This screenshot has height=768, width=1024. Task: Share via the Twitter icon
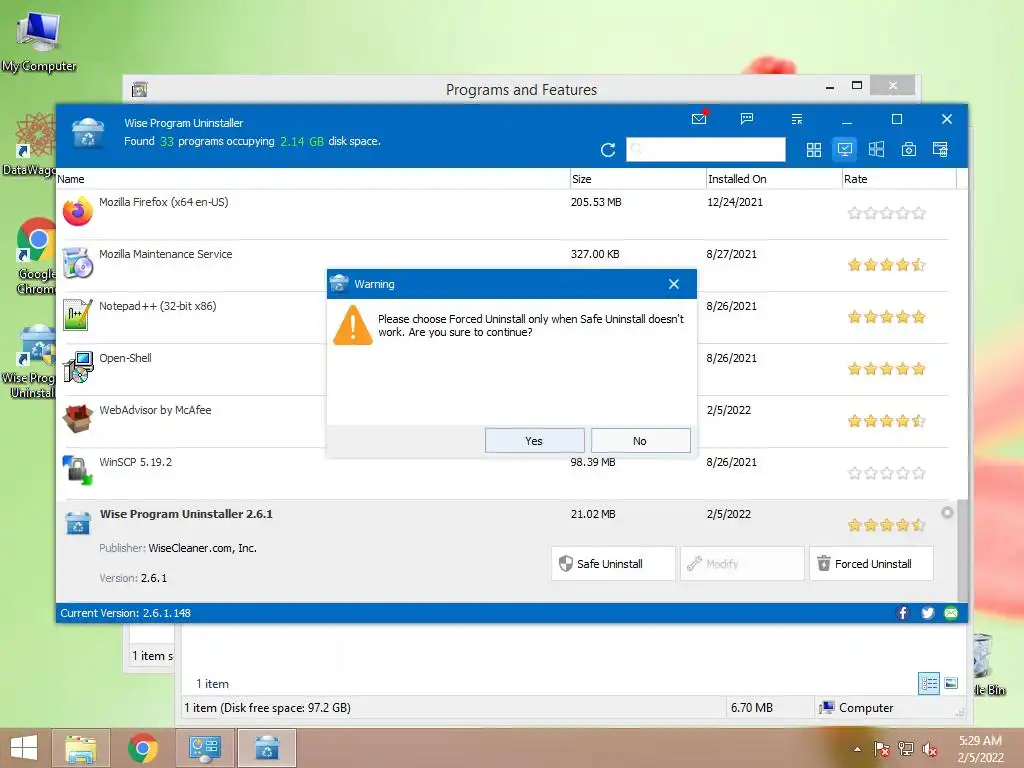[x=927, y=613]
